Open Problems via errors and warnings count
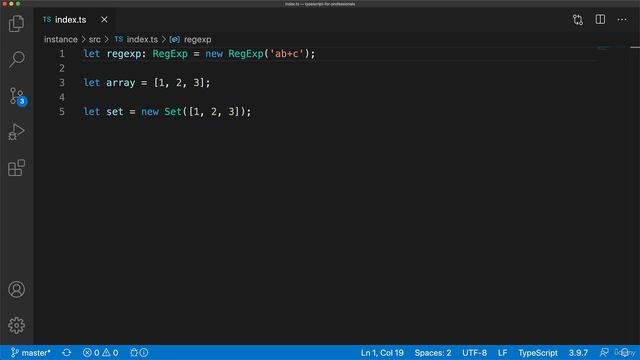 [x=100, y=353]
